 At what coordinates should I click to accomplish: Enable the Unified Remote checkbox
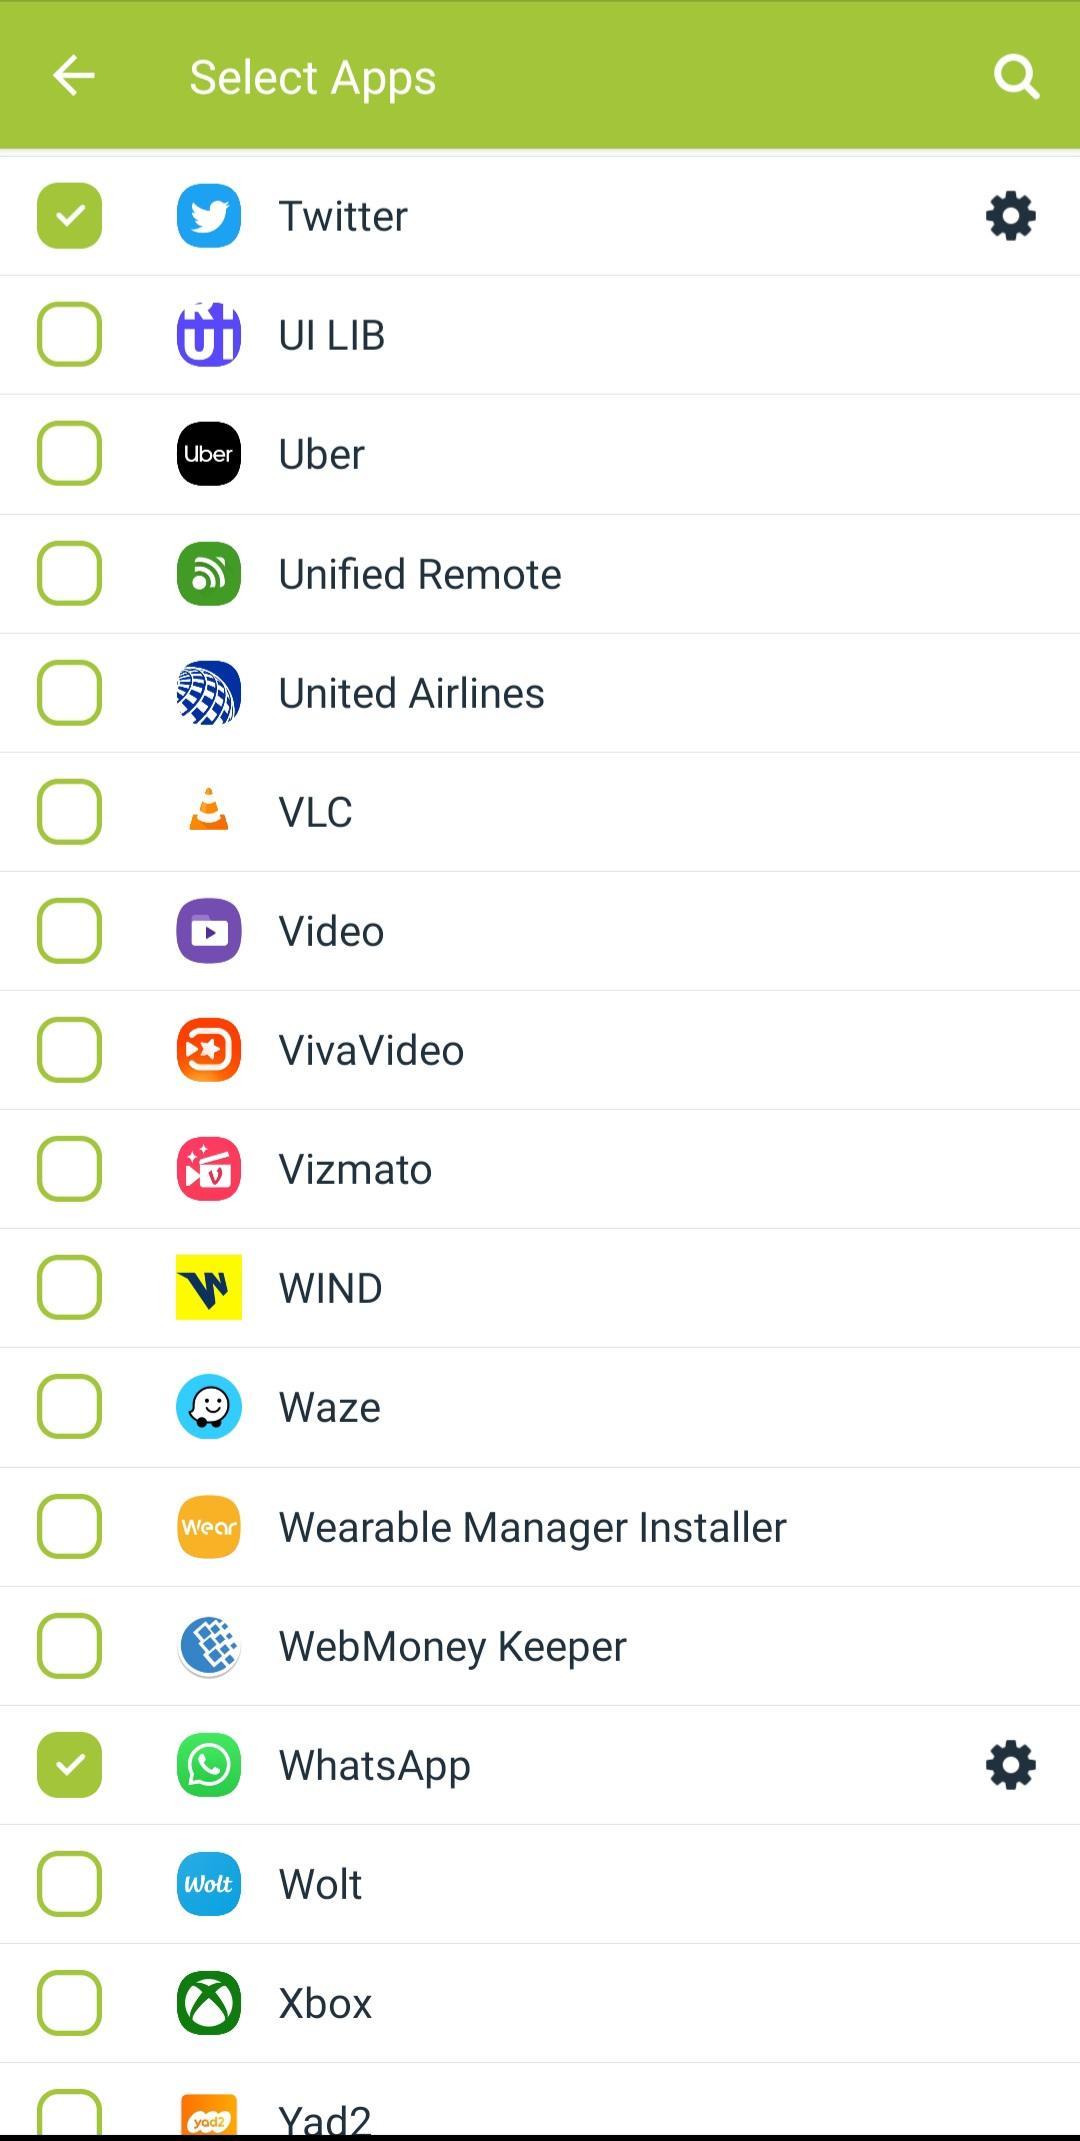69,574
